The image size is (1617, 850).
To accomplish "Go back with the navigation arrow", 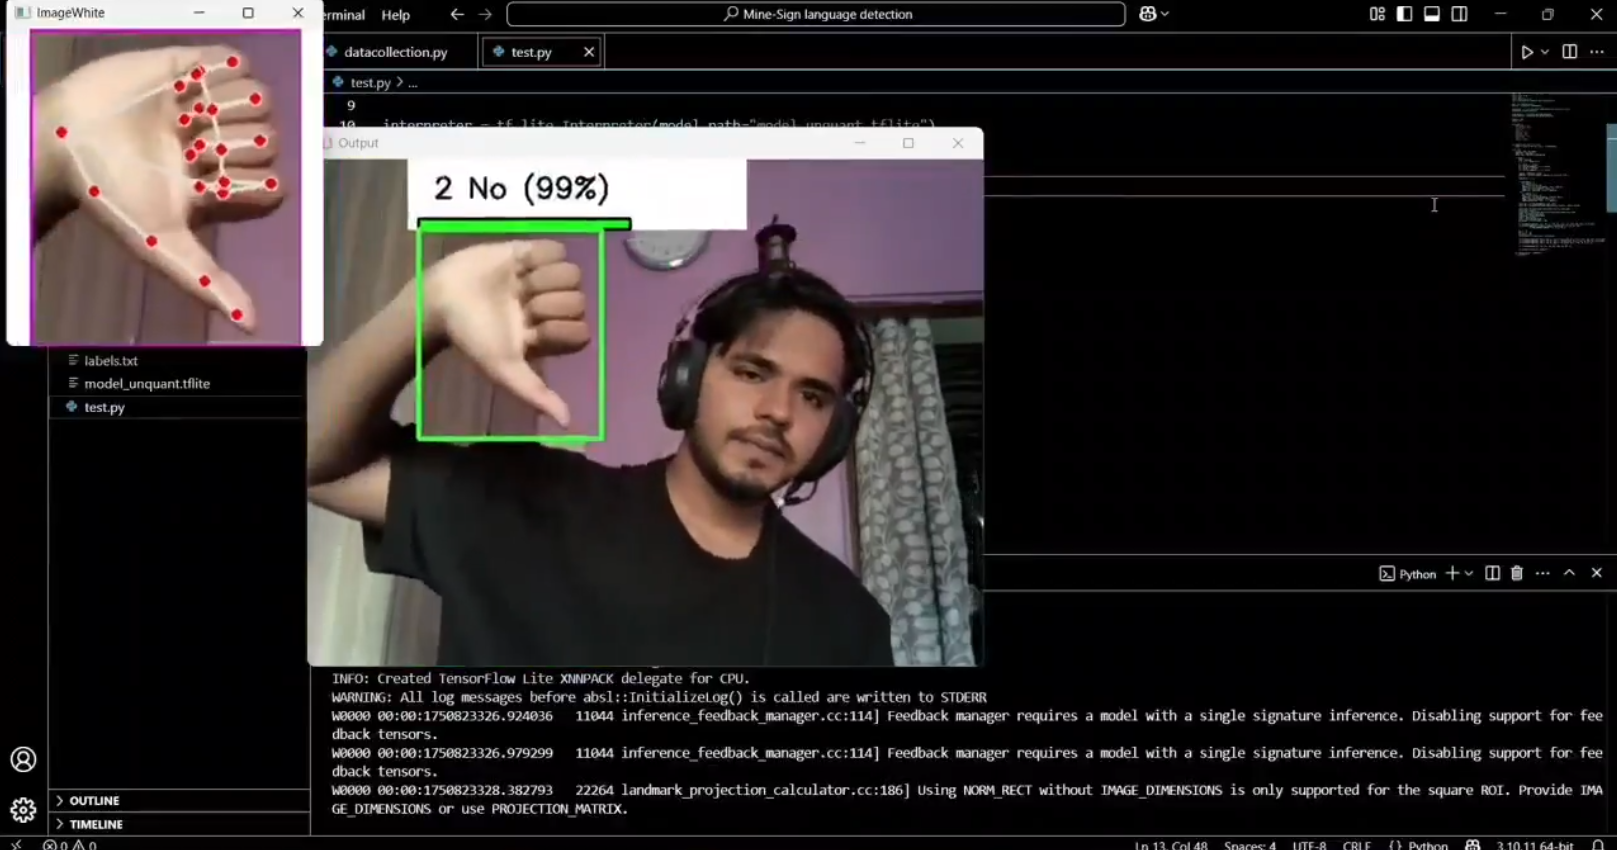I will pyautogui.click(x=457, y=14).
